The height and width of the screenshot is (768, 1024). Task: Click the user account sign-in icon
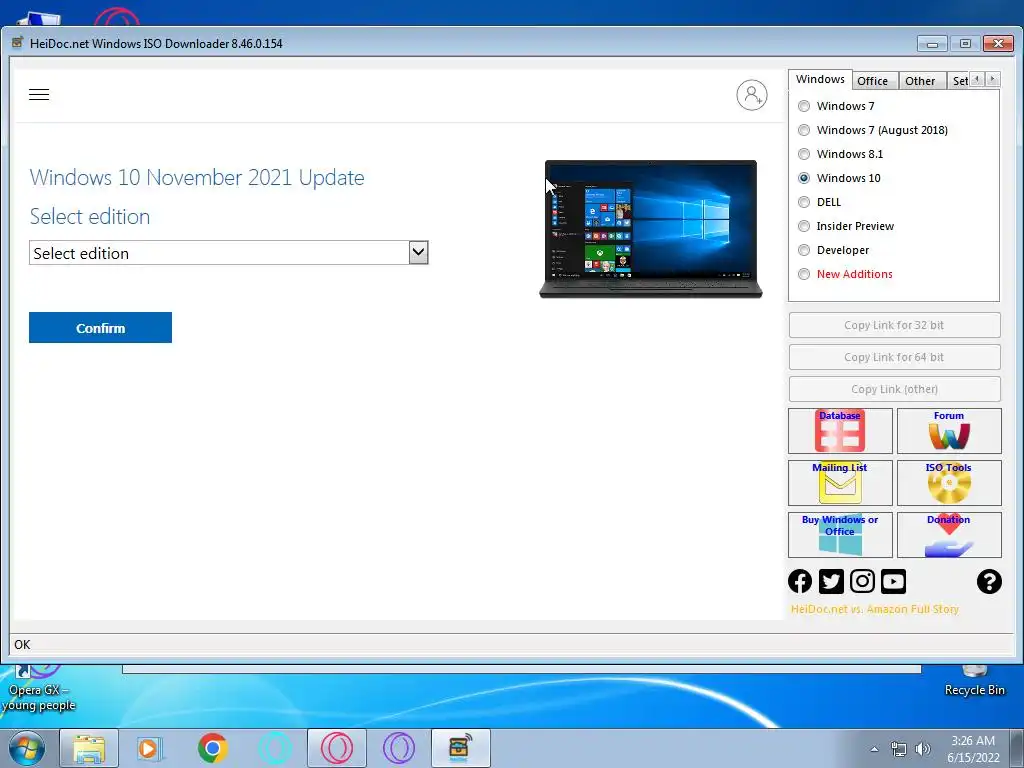pyautogui.click(x=752, y=95)
